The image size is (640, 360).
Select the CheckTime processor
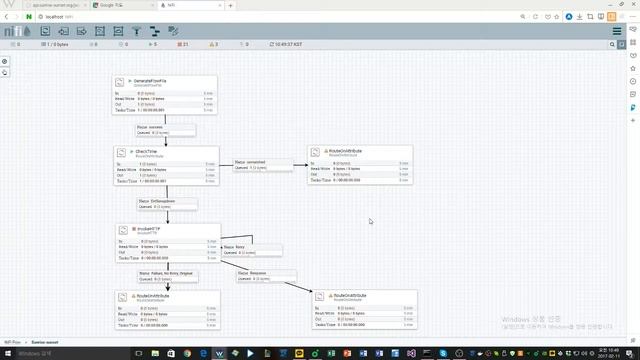pos(167,166)
